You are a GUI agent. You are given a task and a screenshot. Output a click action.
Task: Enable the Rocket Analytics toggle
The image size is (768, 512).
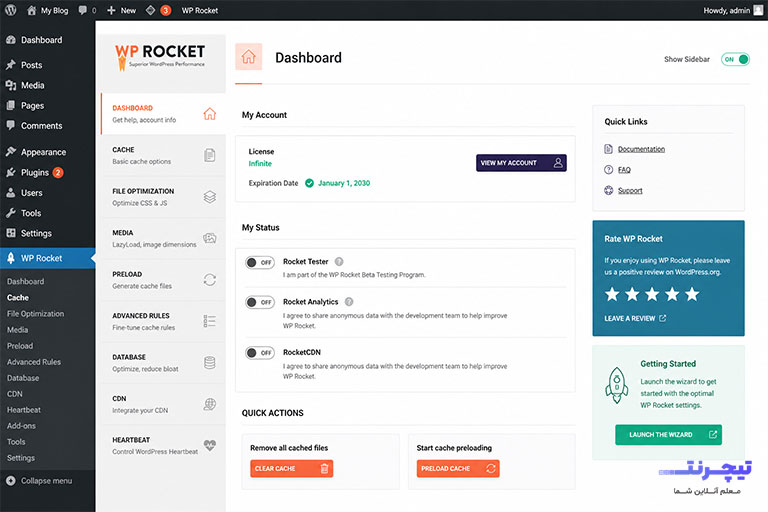point(260,302)
